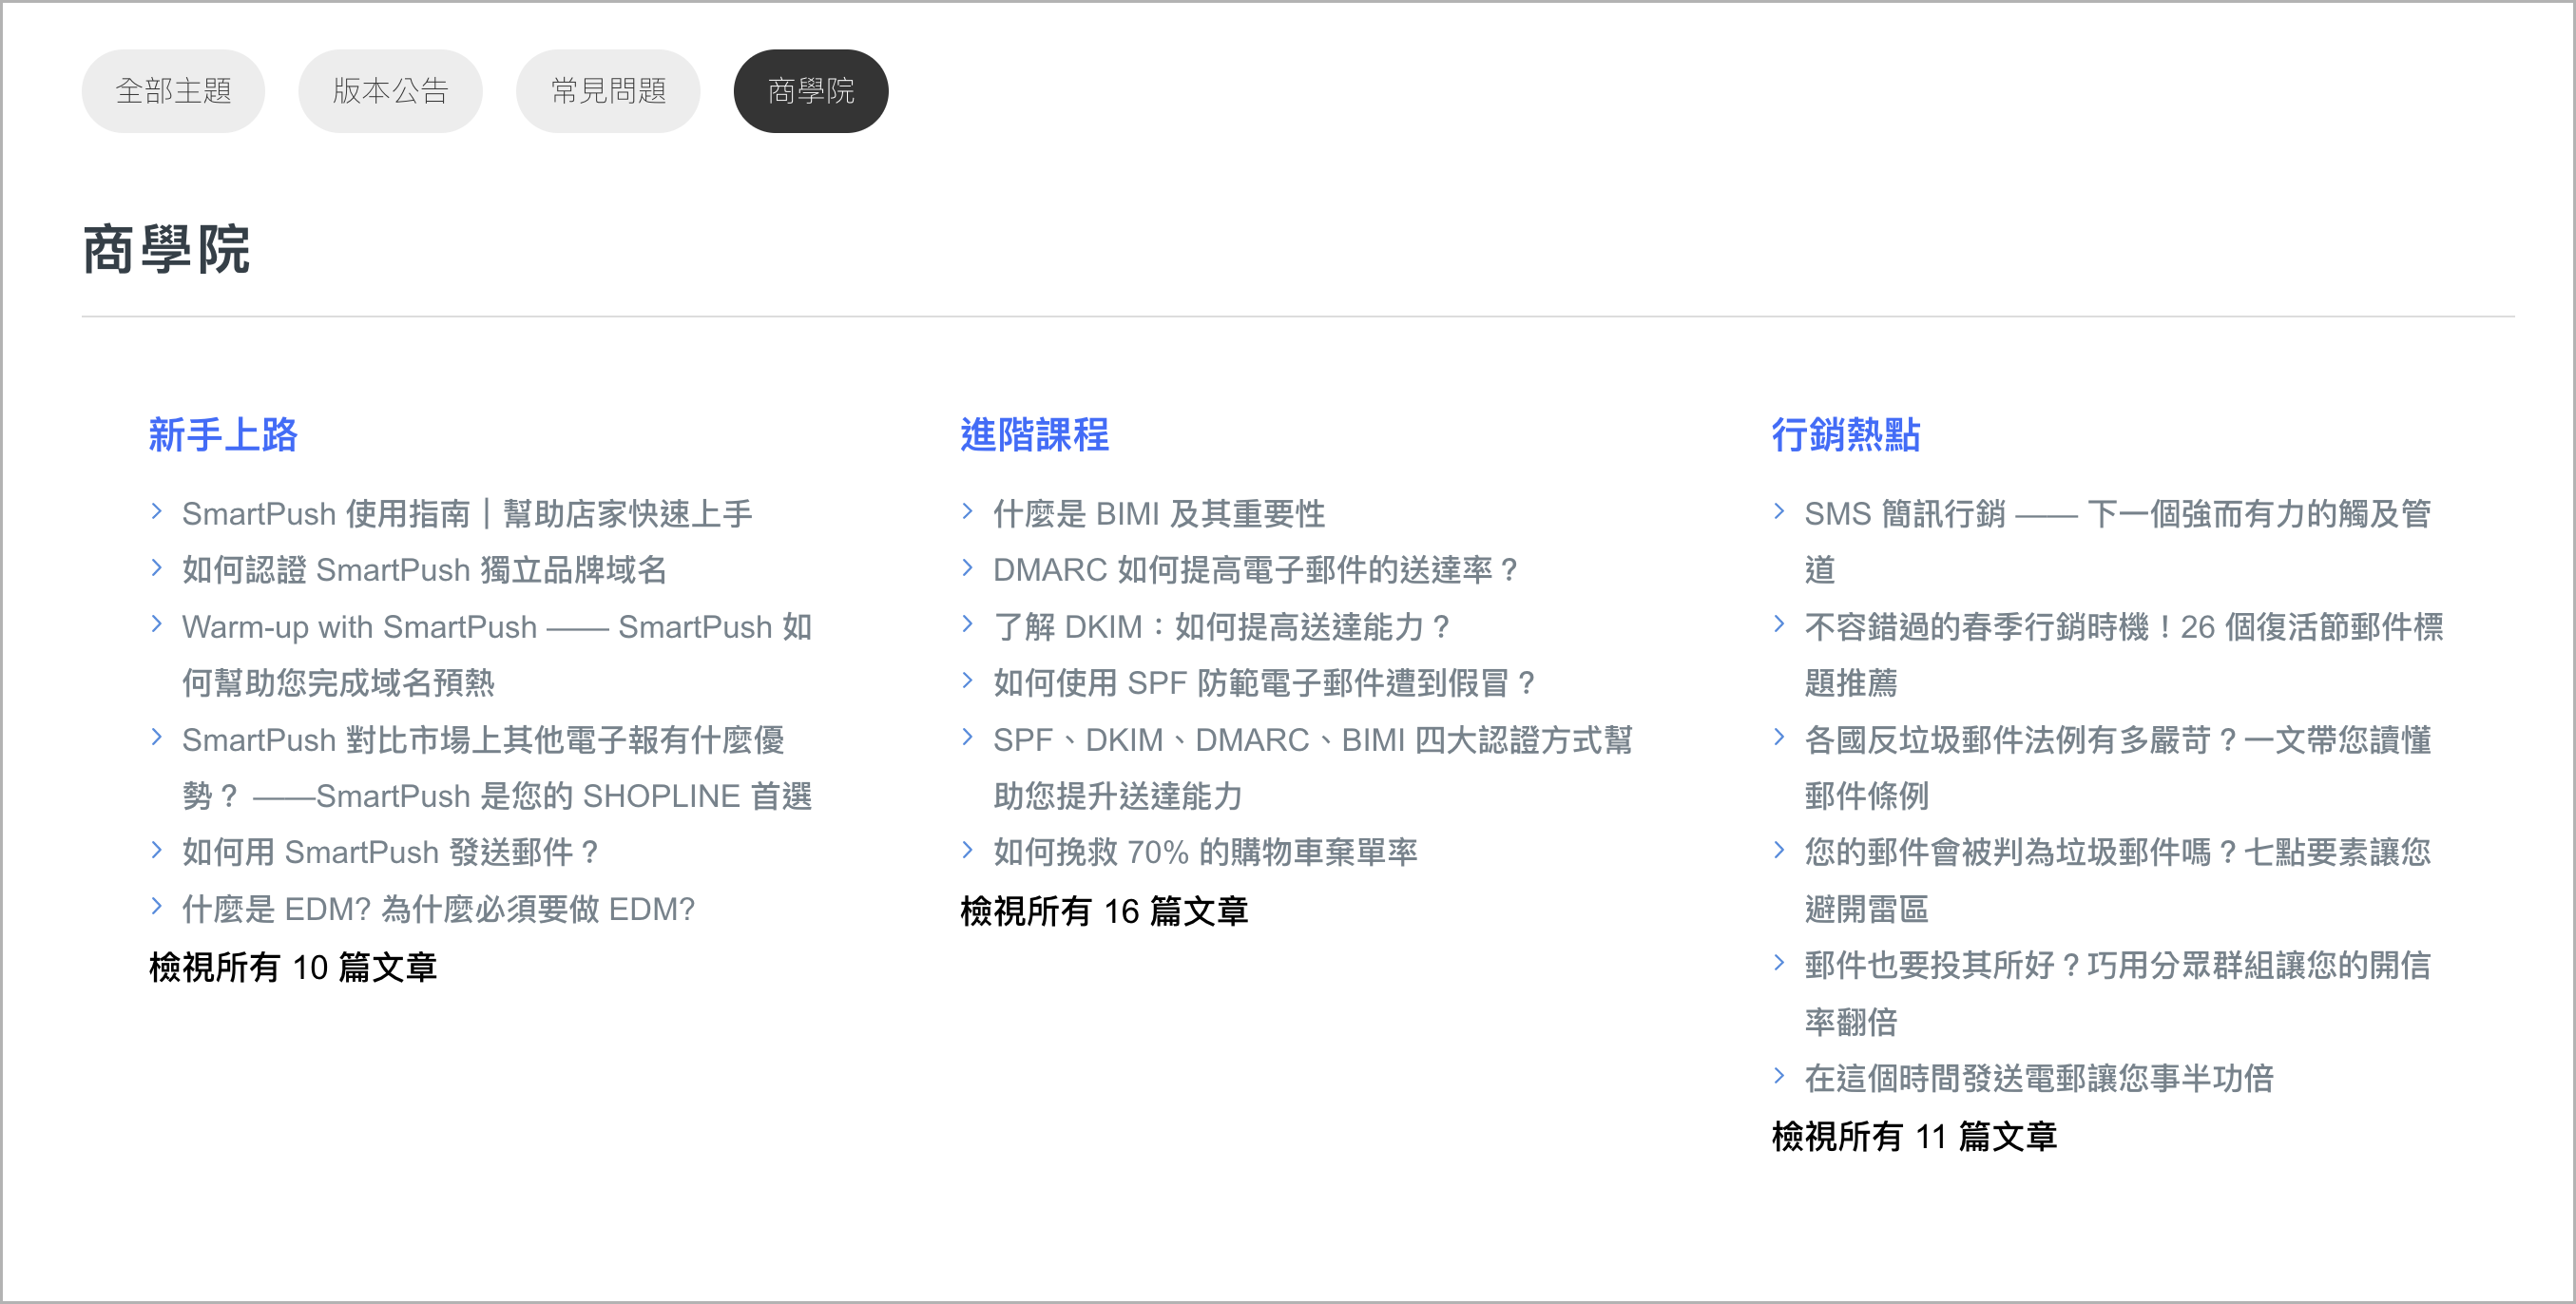Image resolution: width=2576 pixels, height=1304 pixels.
Task: Click the chevron beside 什麼是 BIMI 及其重要性
Action: click(x=967, y=512)
